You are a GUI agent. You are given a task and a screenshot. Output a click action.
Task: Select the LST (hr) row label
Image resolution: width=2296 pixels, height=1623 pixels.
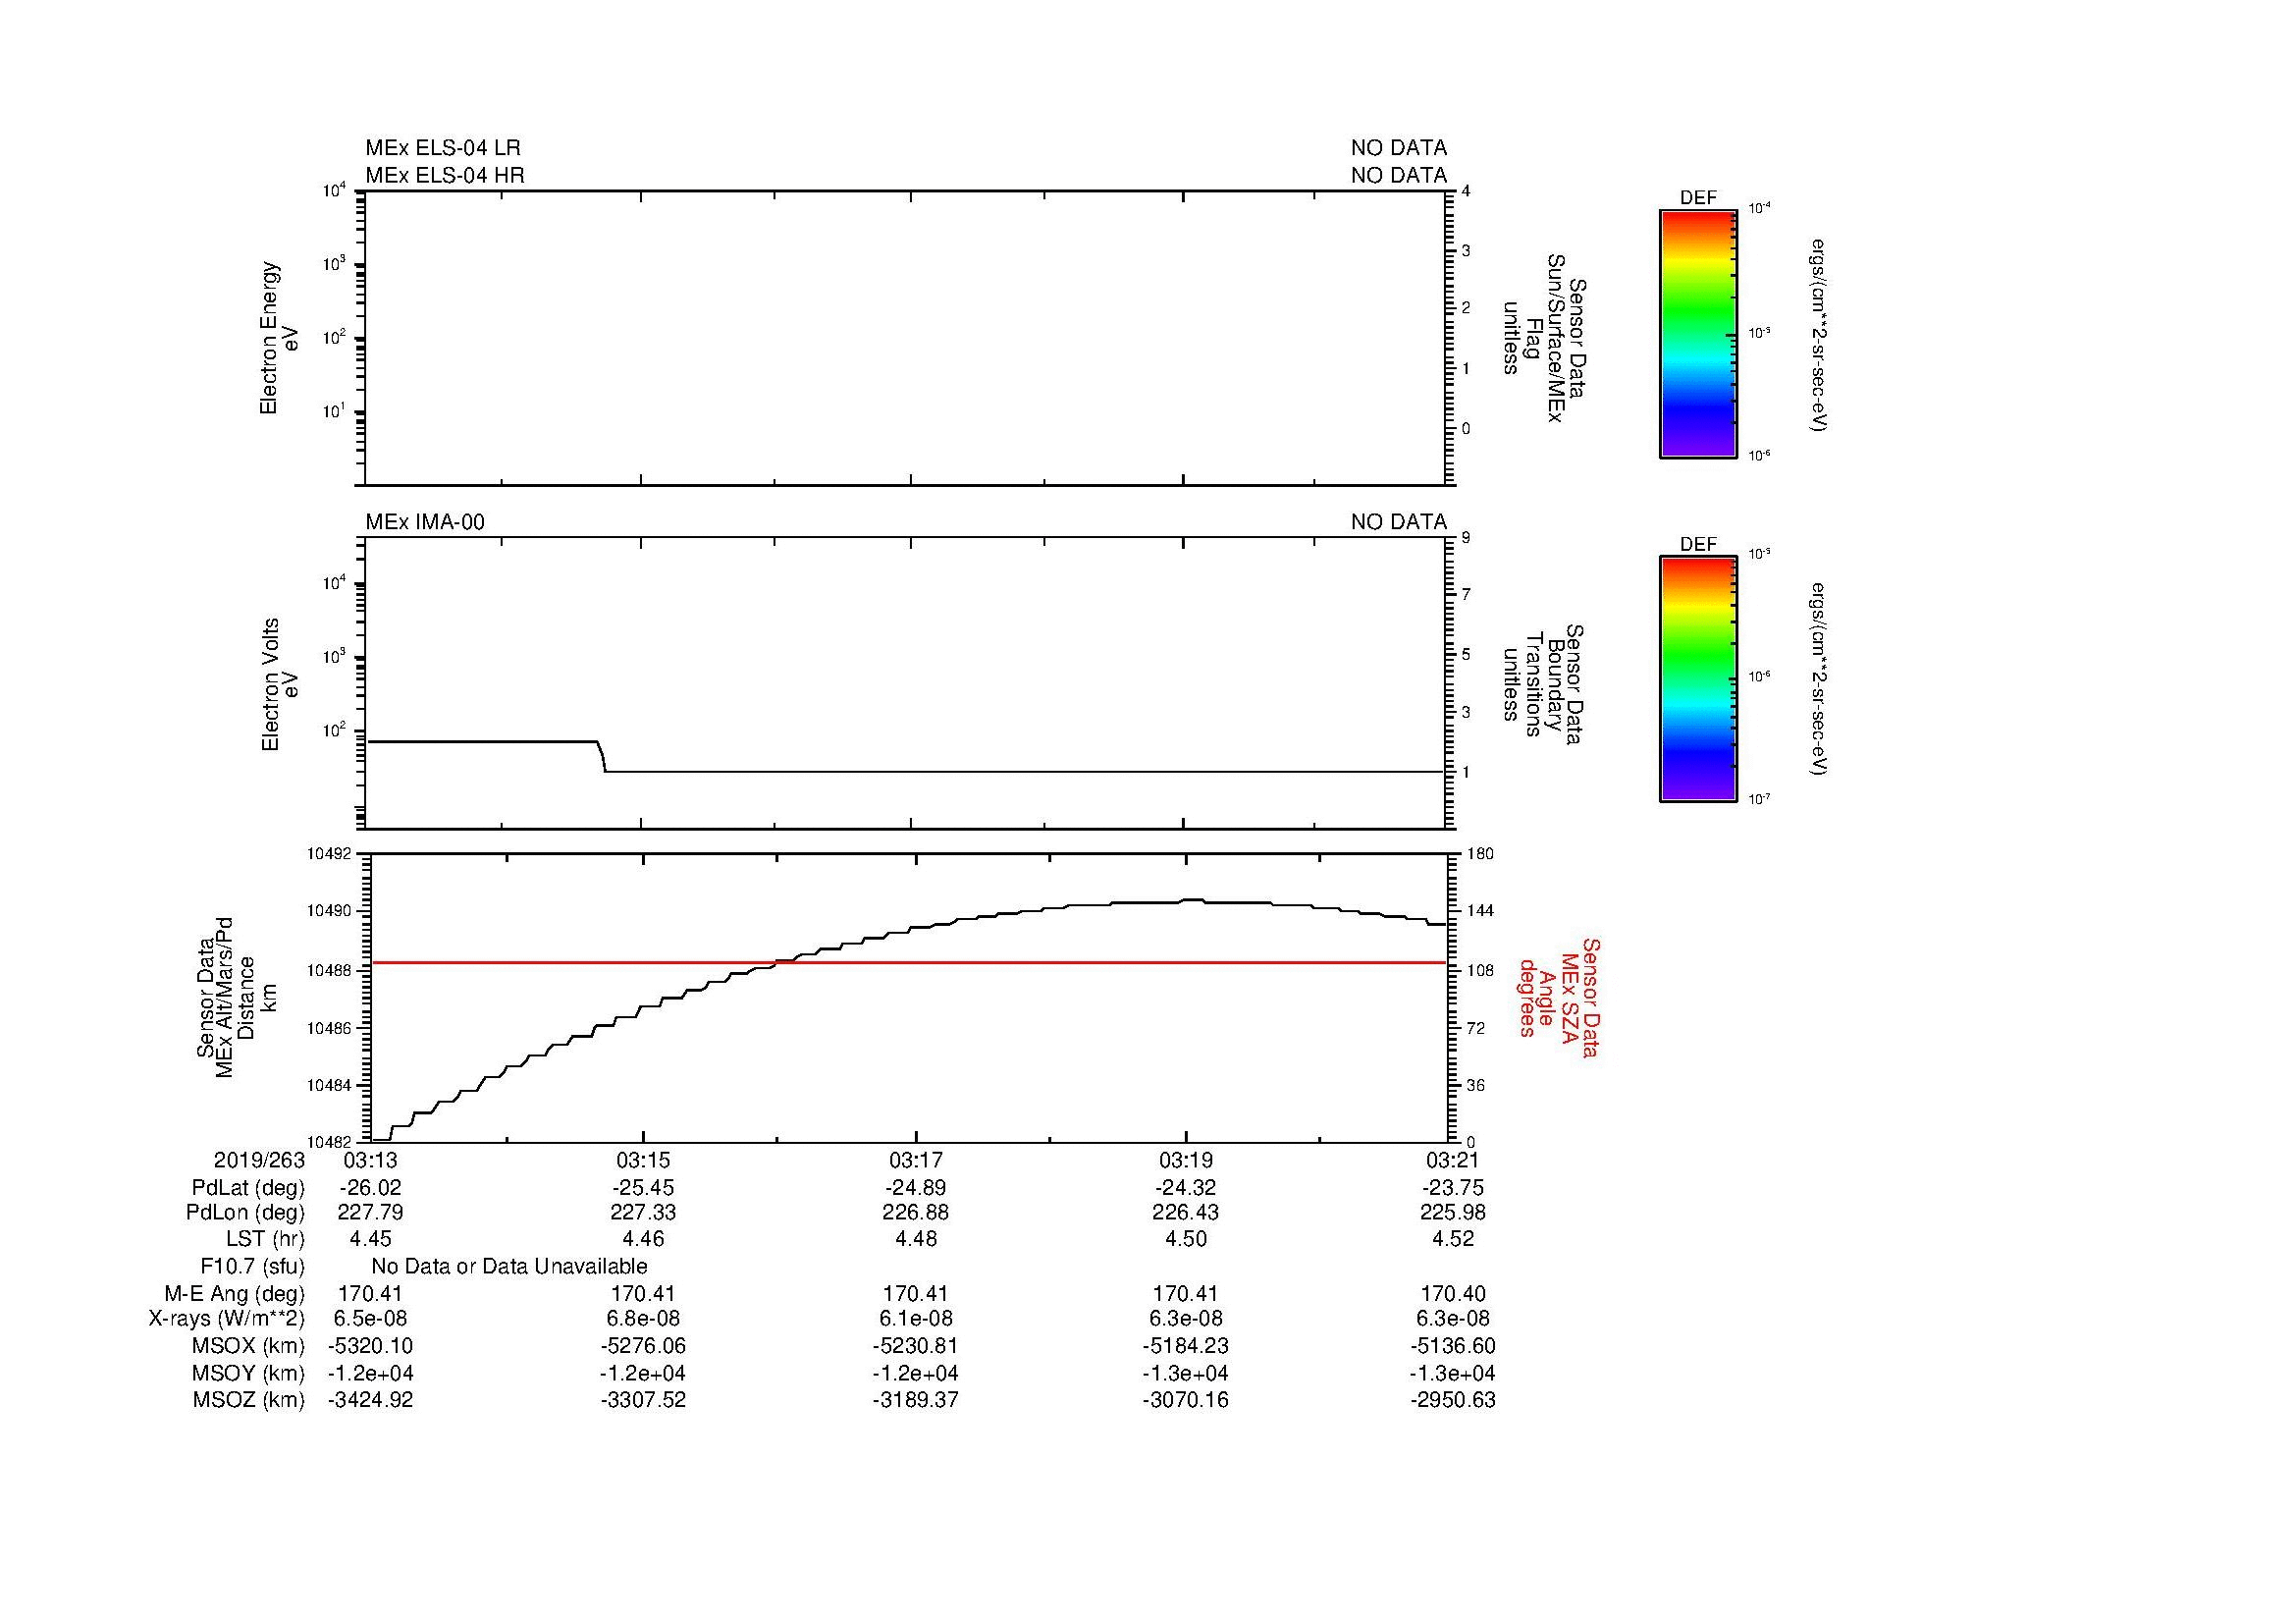(265, 1239)
